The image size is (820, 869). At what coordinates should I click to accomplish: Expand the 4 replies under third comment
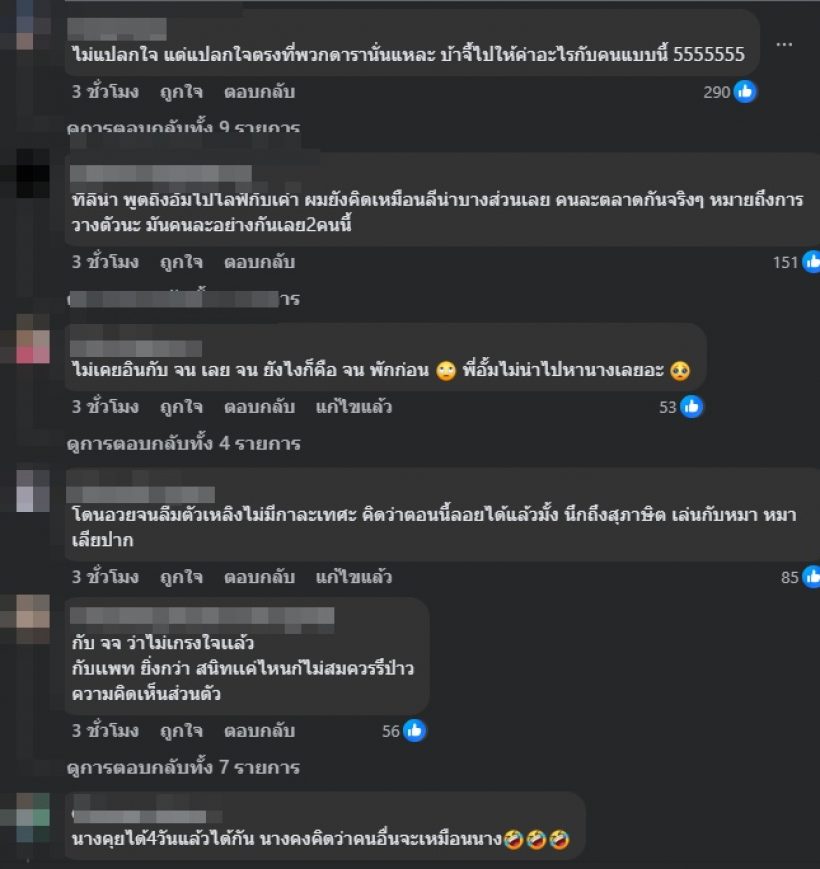183,443
